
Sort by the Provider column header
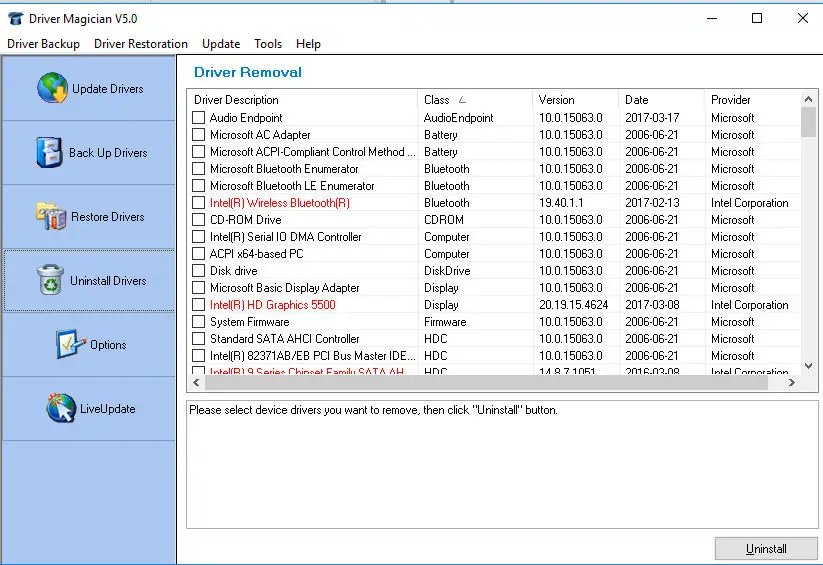(x=752, y=100)
